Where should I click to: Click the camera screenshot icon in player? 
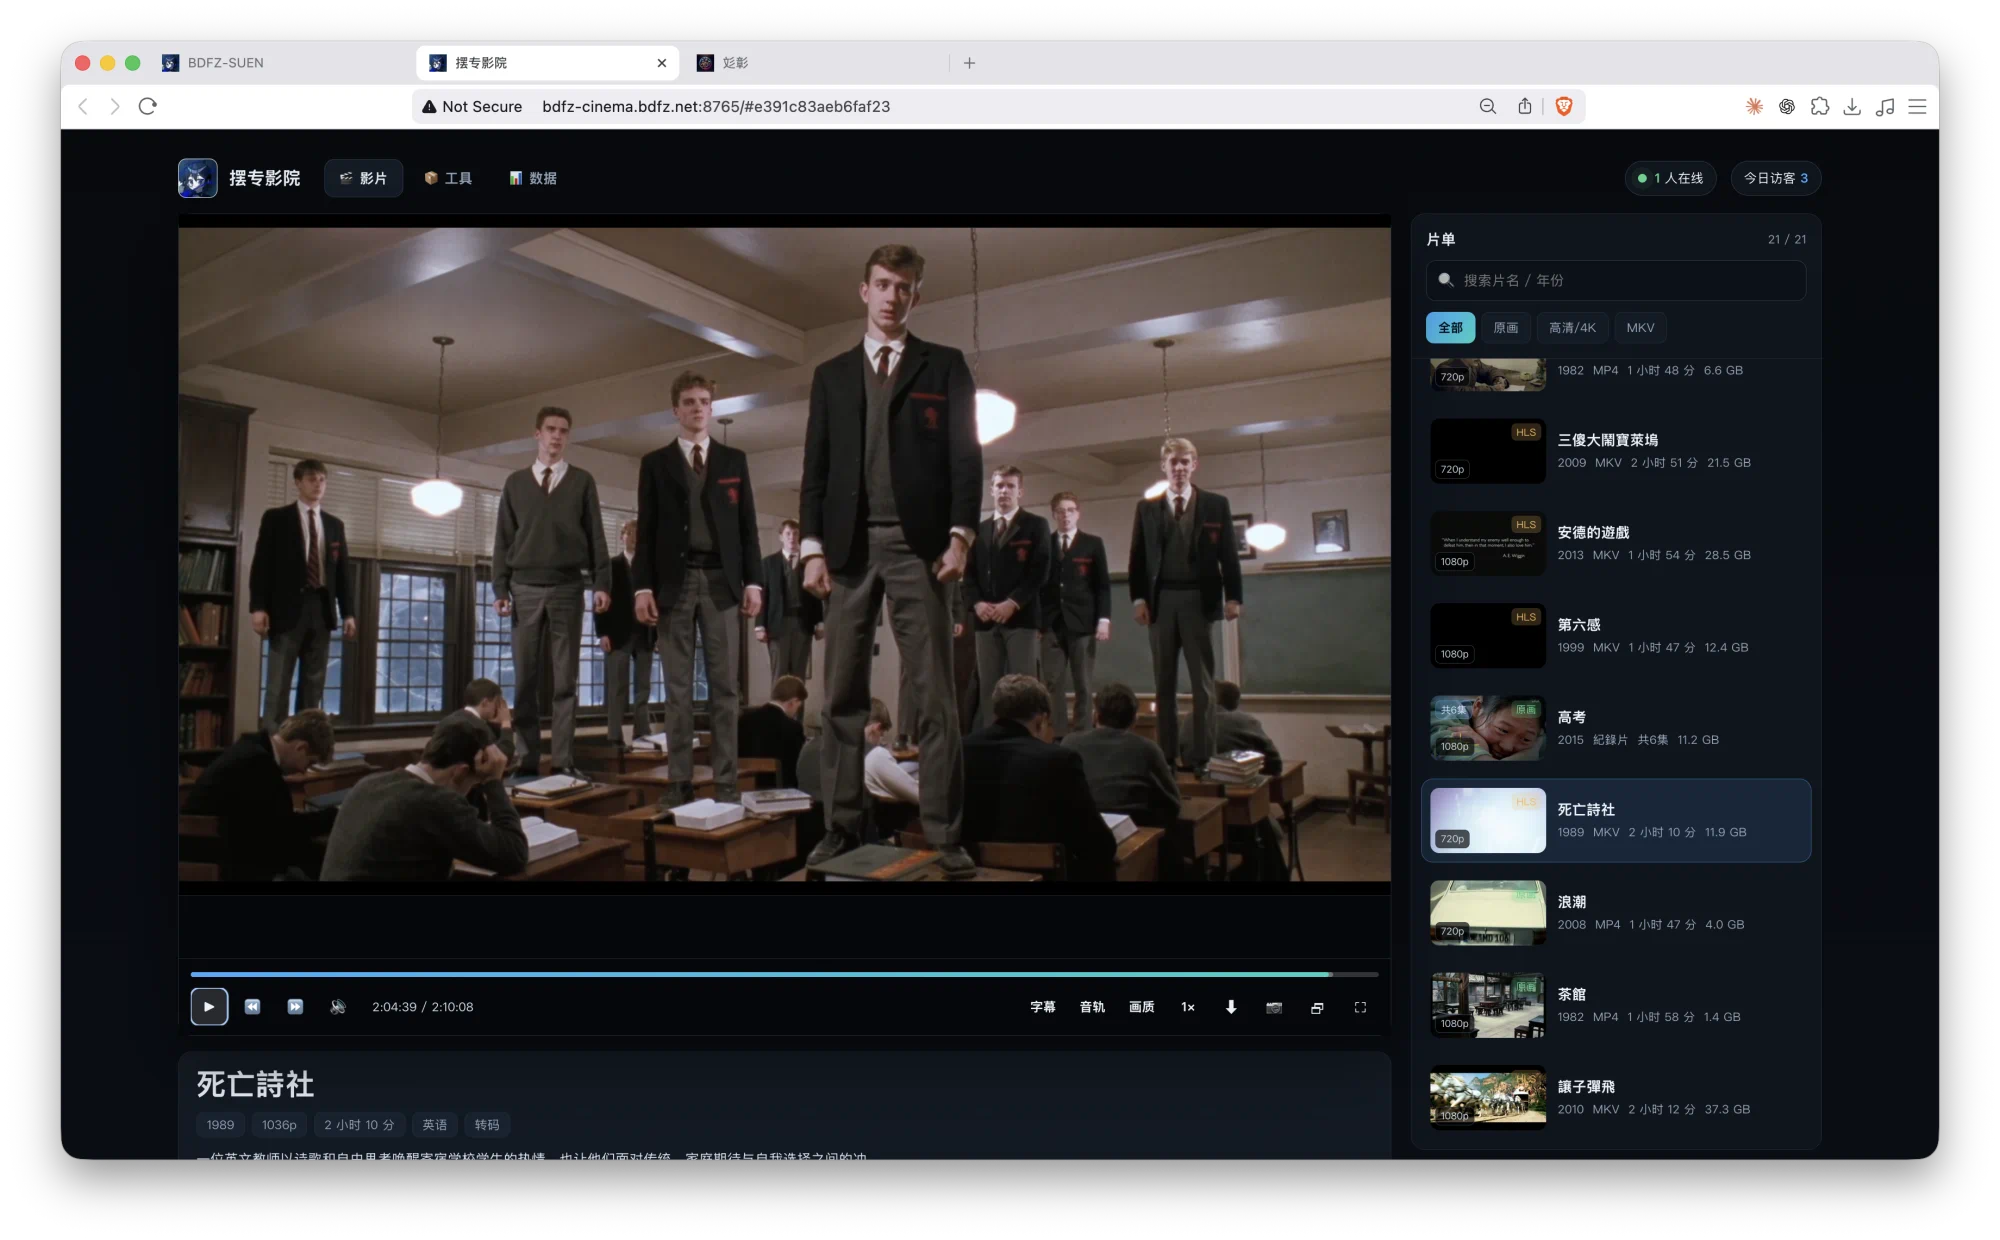1274,1007
